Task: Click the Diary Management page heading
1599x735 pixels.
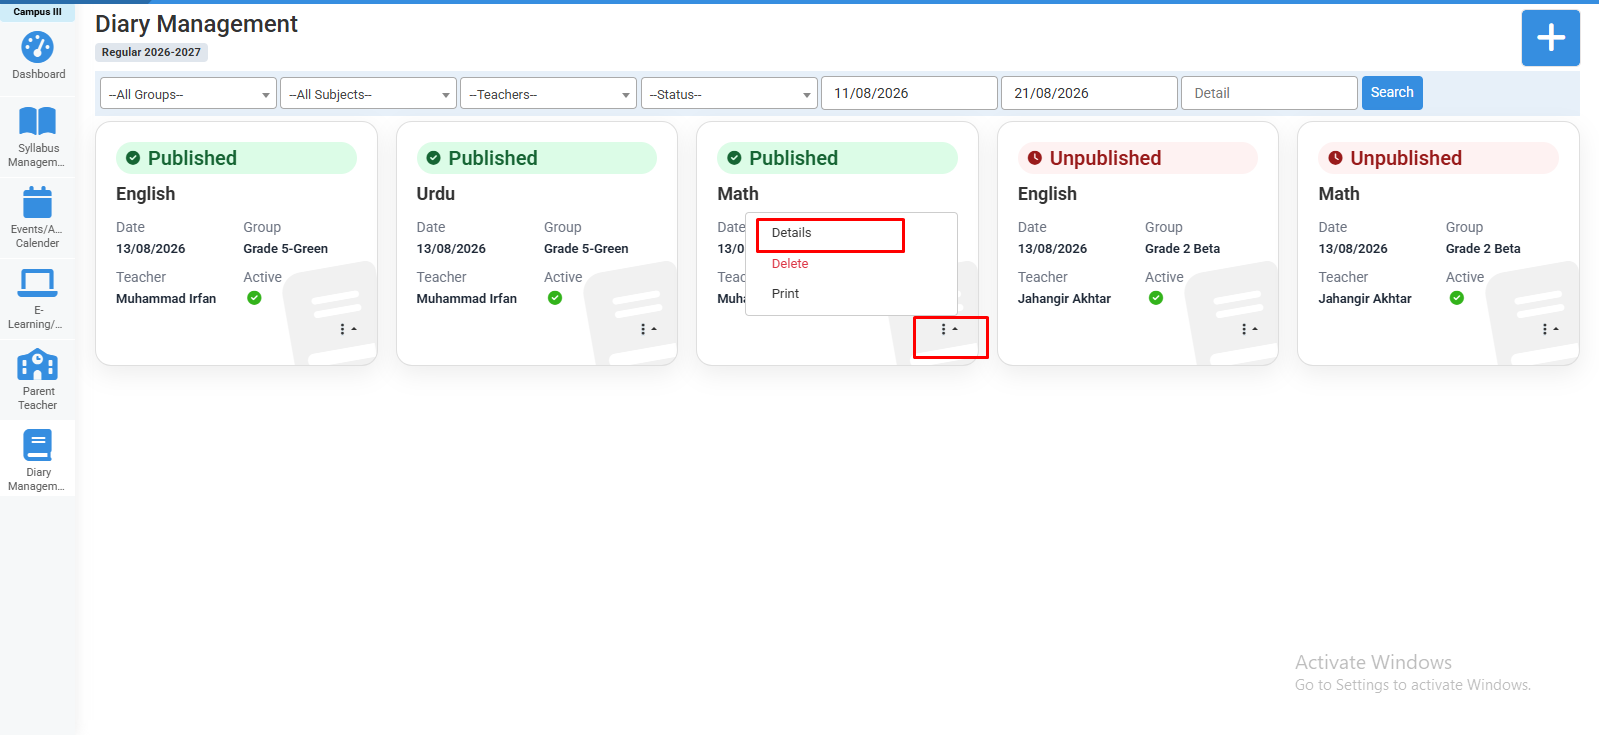Action: pyautogui.click(x=196, y=24)
